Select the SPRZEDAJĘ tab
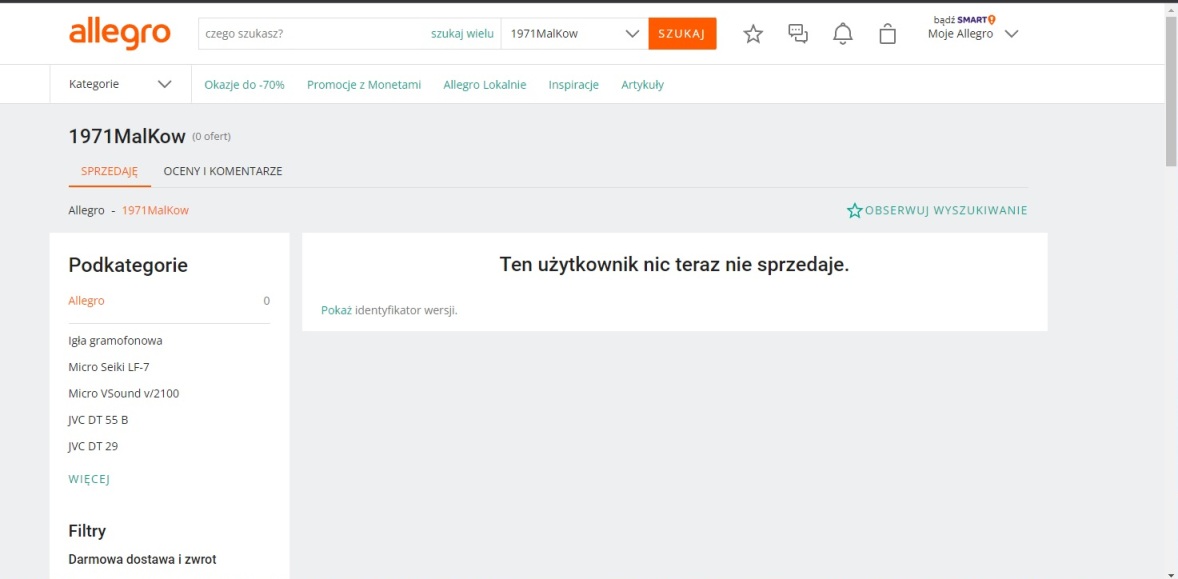Viewport: 1178px width, 579px height. [110, 171]
